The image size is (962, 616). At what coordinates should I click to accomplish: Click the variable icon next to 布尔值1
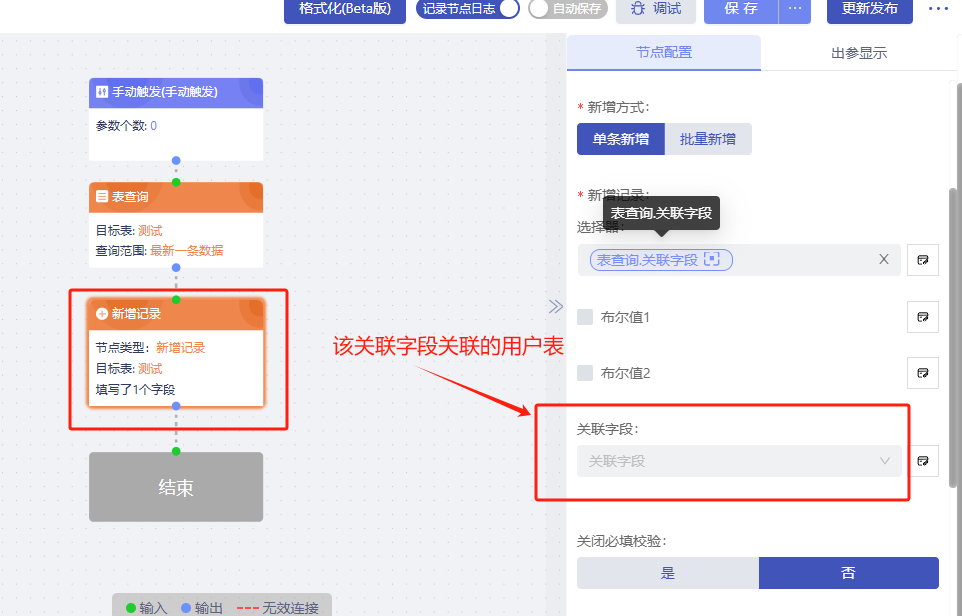click(x=922, y=317)
